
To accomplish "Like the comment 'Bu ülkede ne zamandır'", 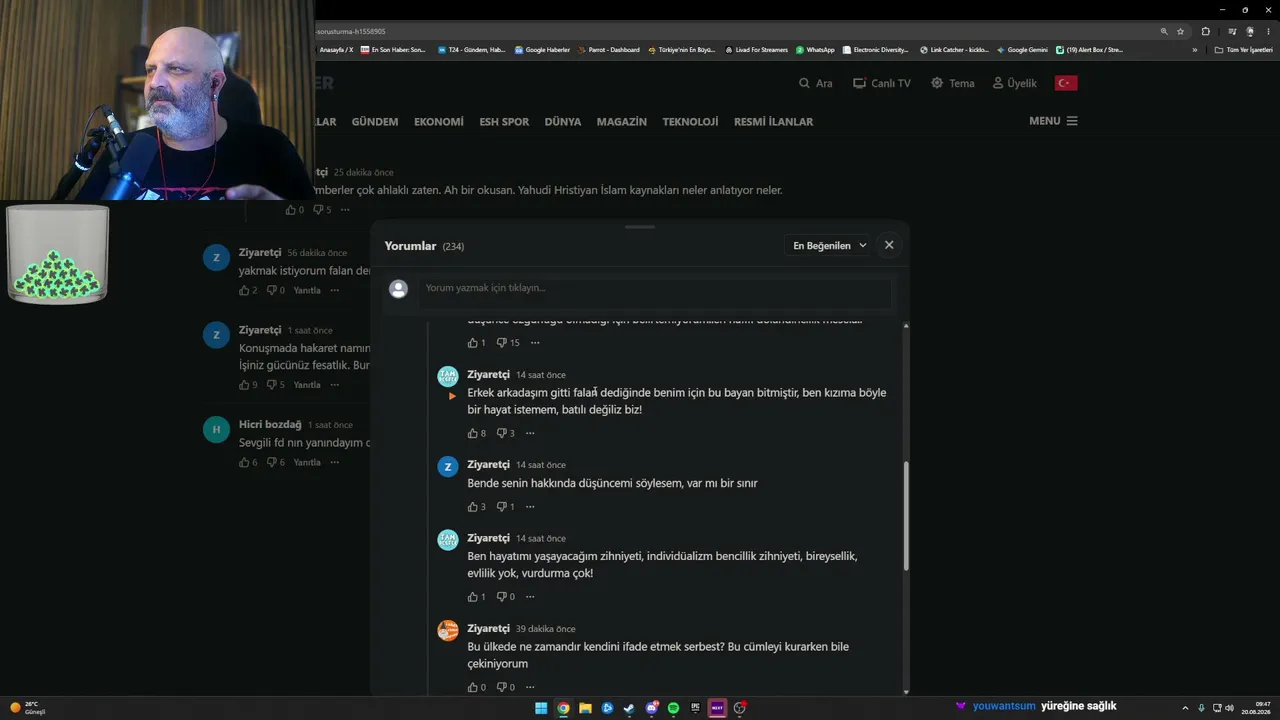I will pos(473,687).
